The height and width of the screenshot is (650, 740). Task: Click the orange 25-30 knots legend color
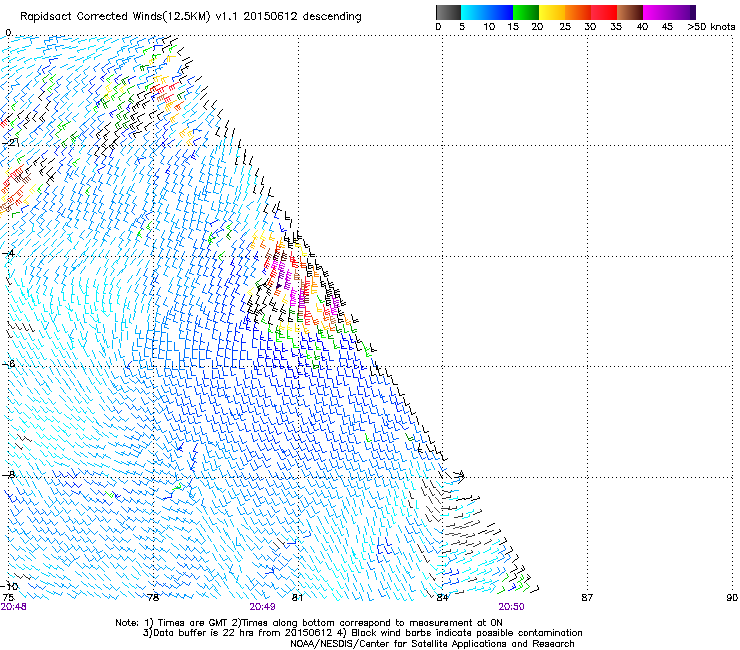pos(578,12)
